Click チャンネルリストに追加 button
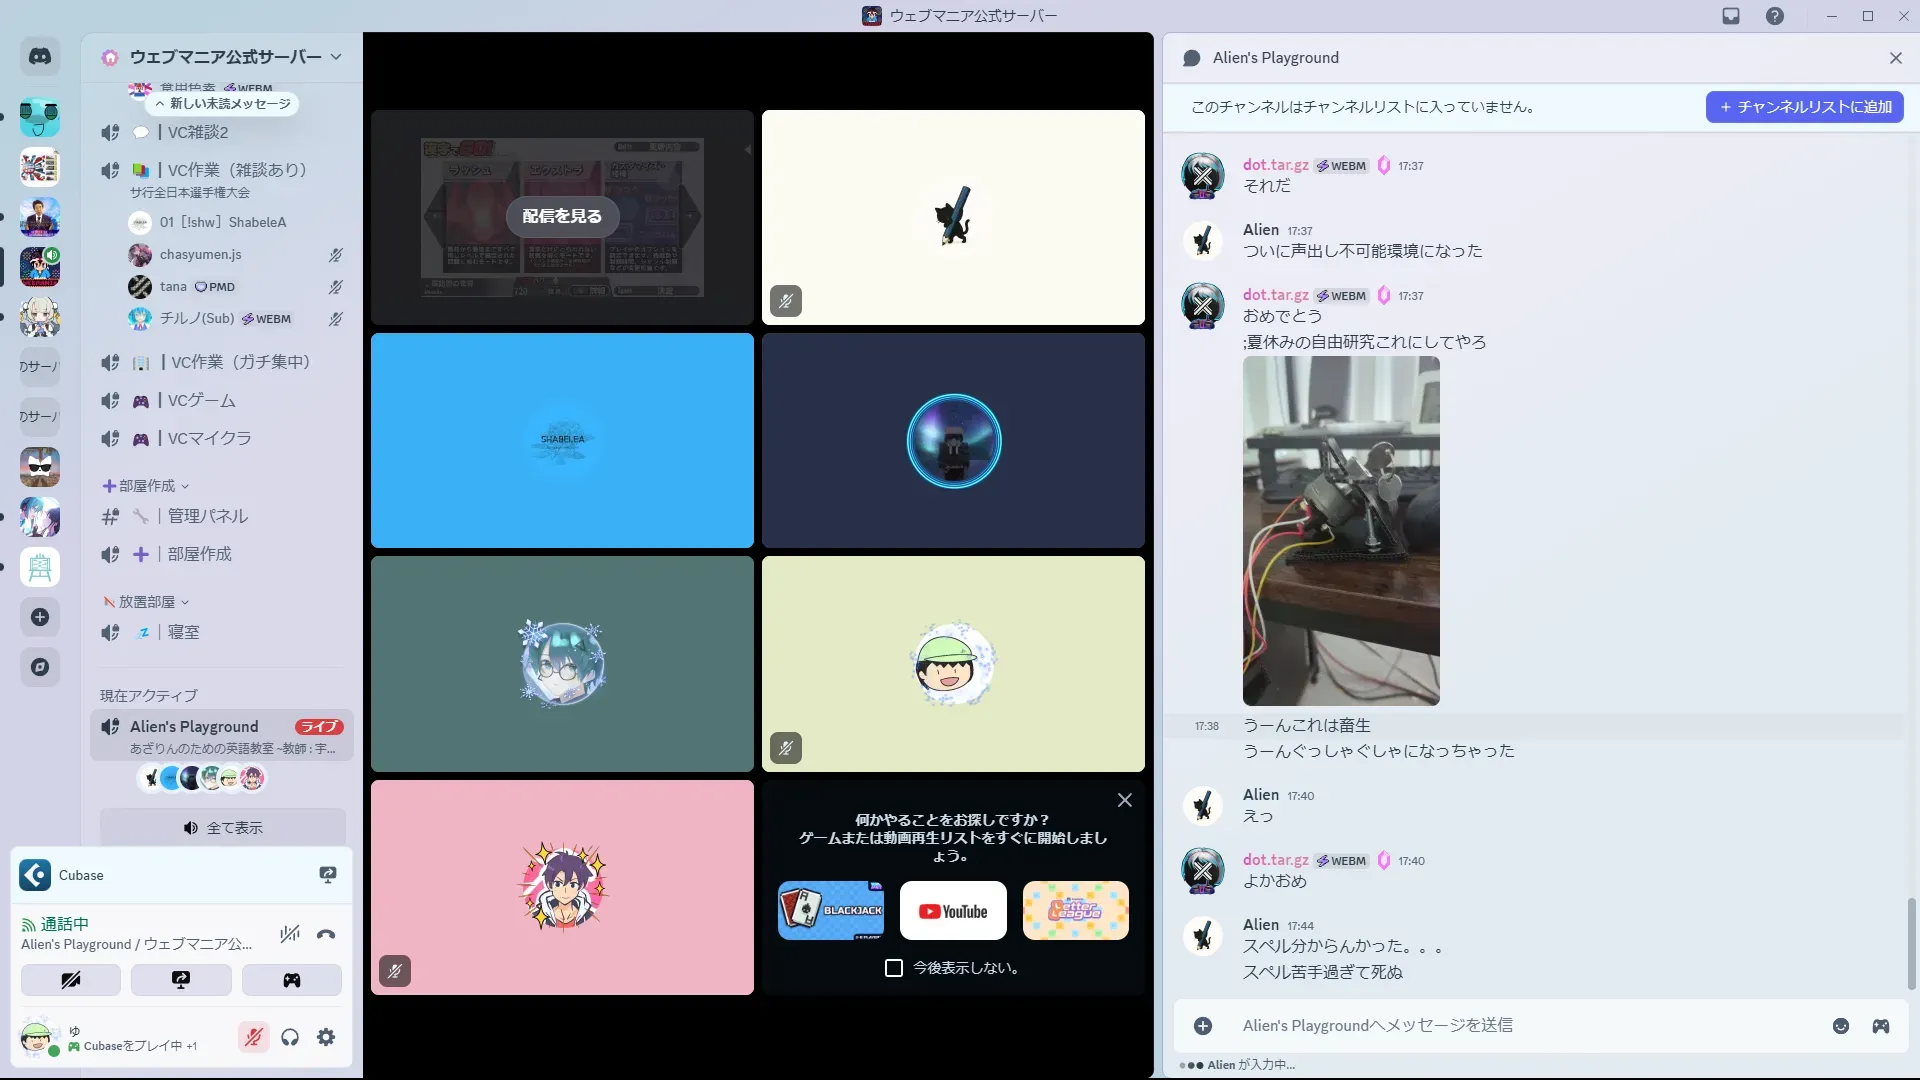The height and width of the screenshot is (1080, 1920). (x=1805, y=107)
